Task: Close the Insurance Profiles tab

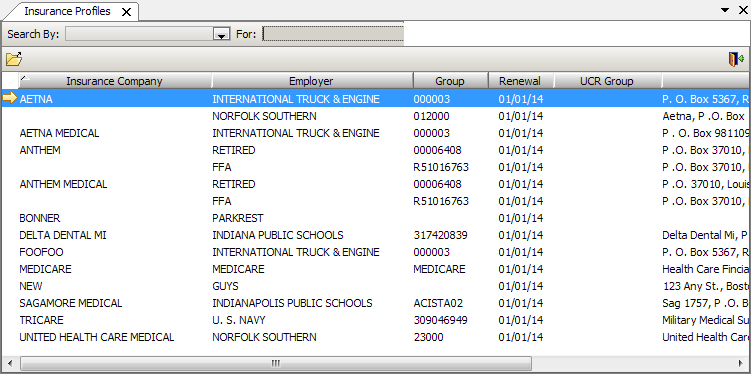Action: click(x=126, y=12)
